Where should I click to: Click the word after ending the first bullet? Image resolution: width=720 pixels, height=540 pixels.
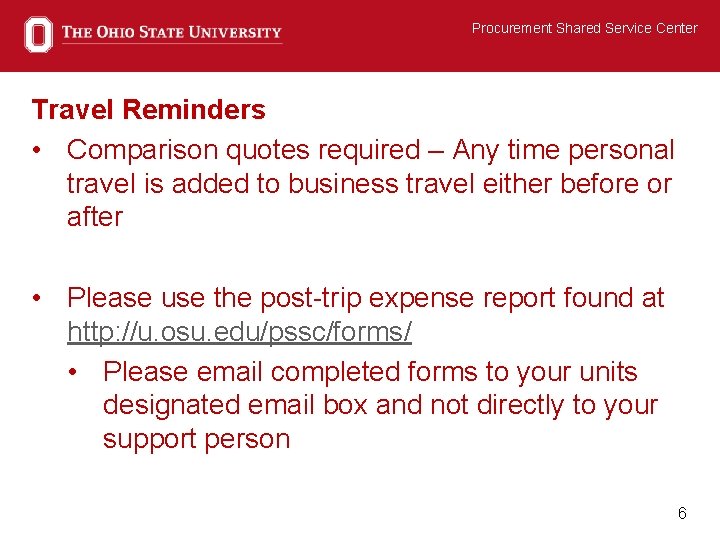[94, 217]
